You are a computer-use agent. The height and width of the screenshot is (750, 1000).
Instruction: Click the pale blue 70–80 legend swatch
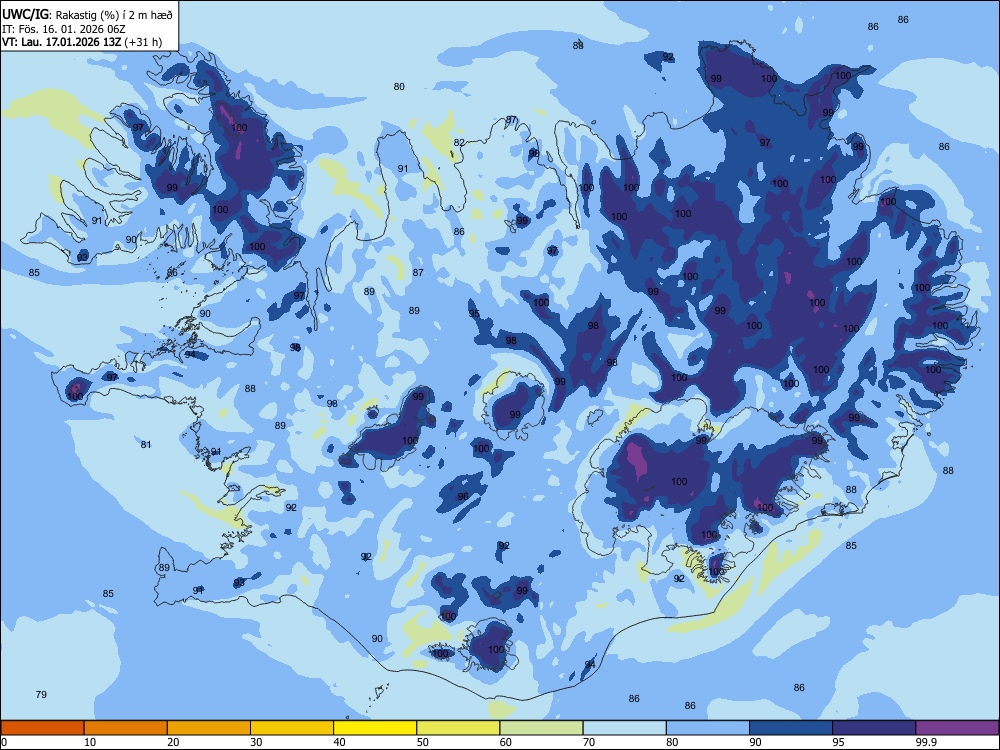pyautogui.click(x=625, y=728)
